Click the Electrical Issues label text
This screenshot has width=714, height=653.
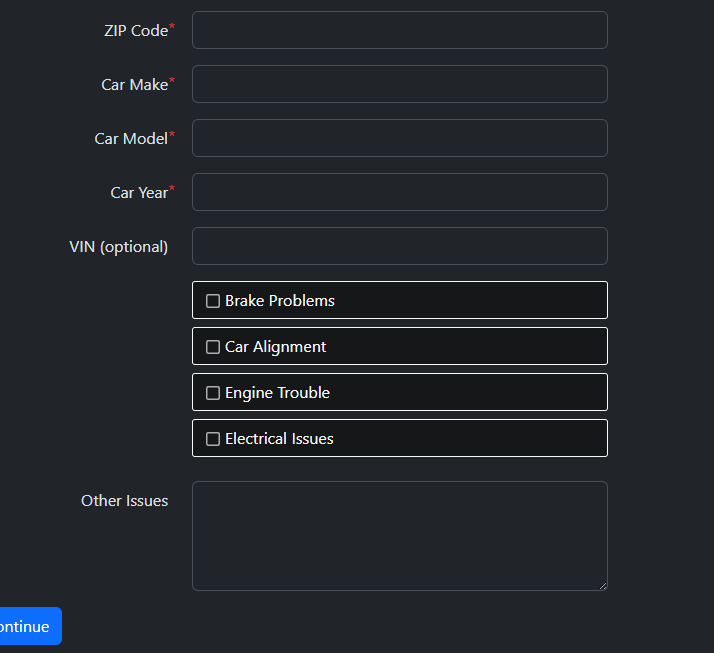[x=279, y=439]
